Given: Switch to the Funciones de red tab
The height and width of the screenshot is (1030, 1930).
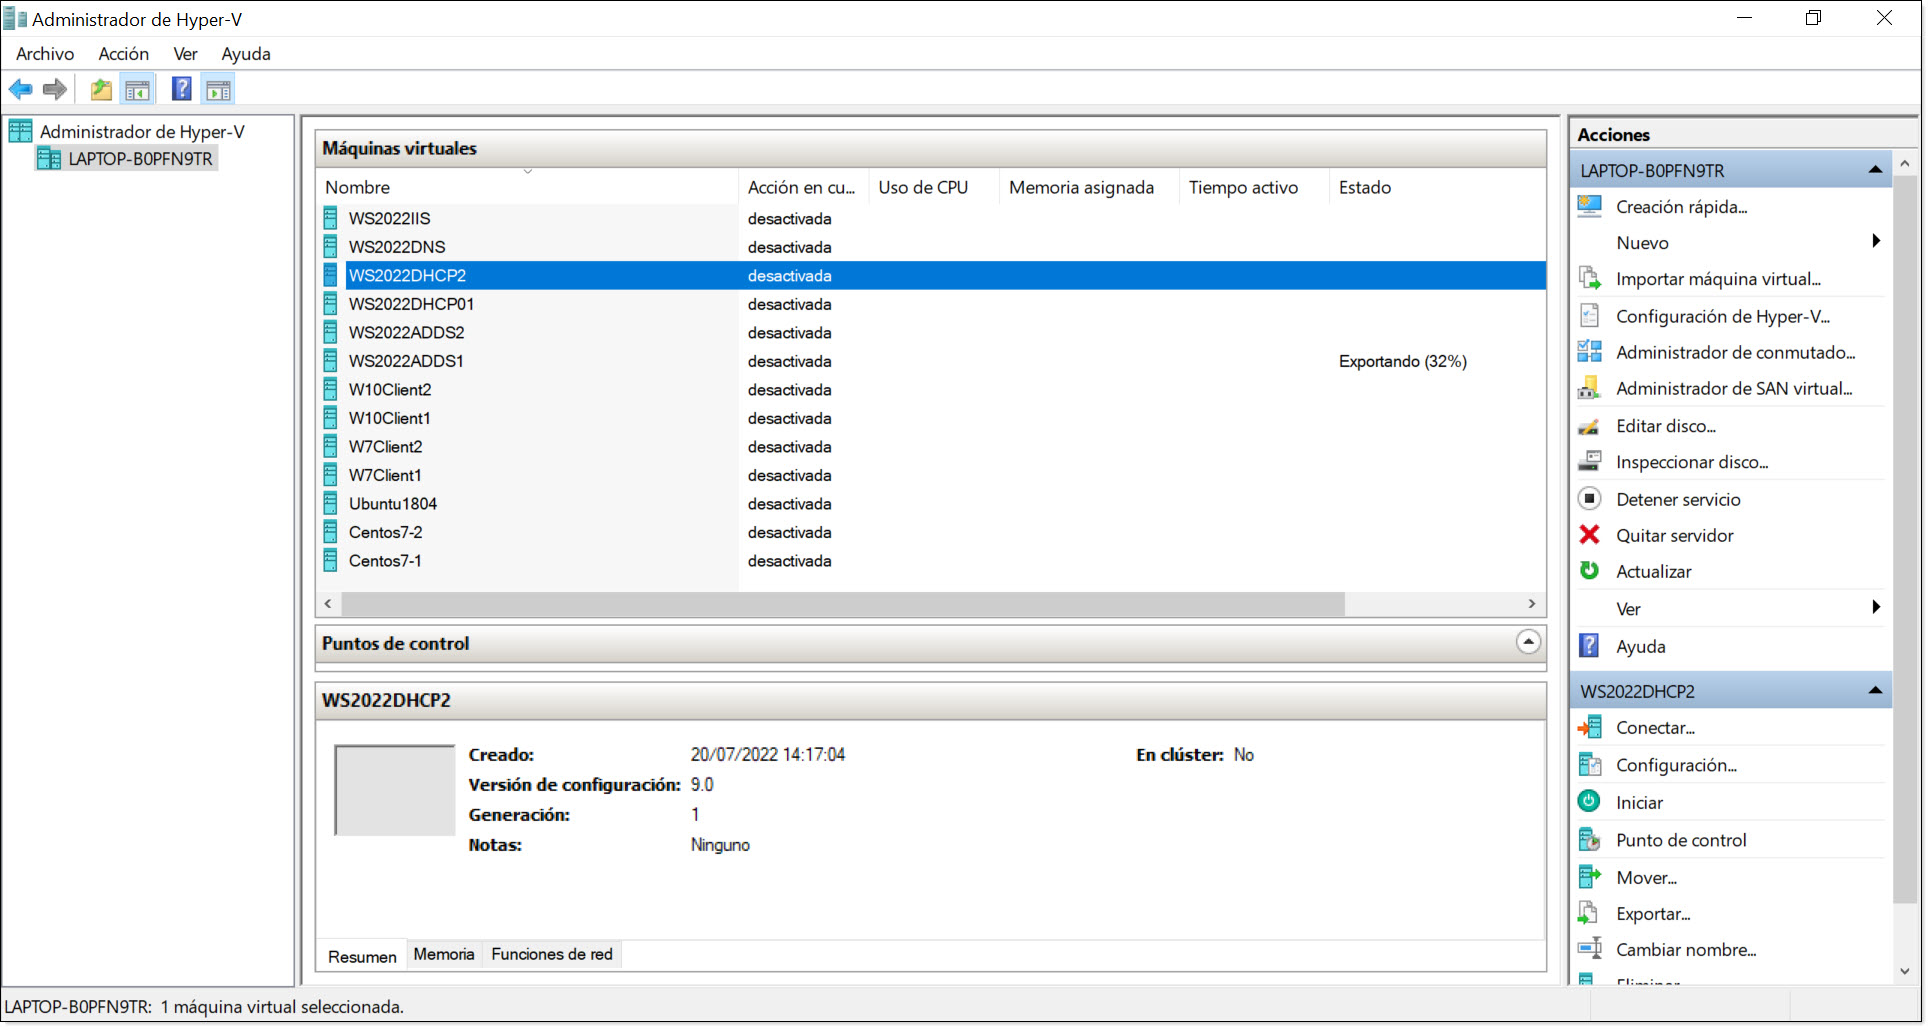Looking at the screenshot, I should (551, 954).
